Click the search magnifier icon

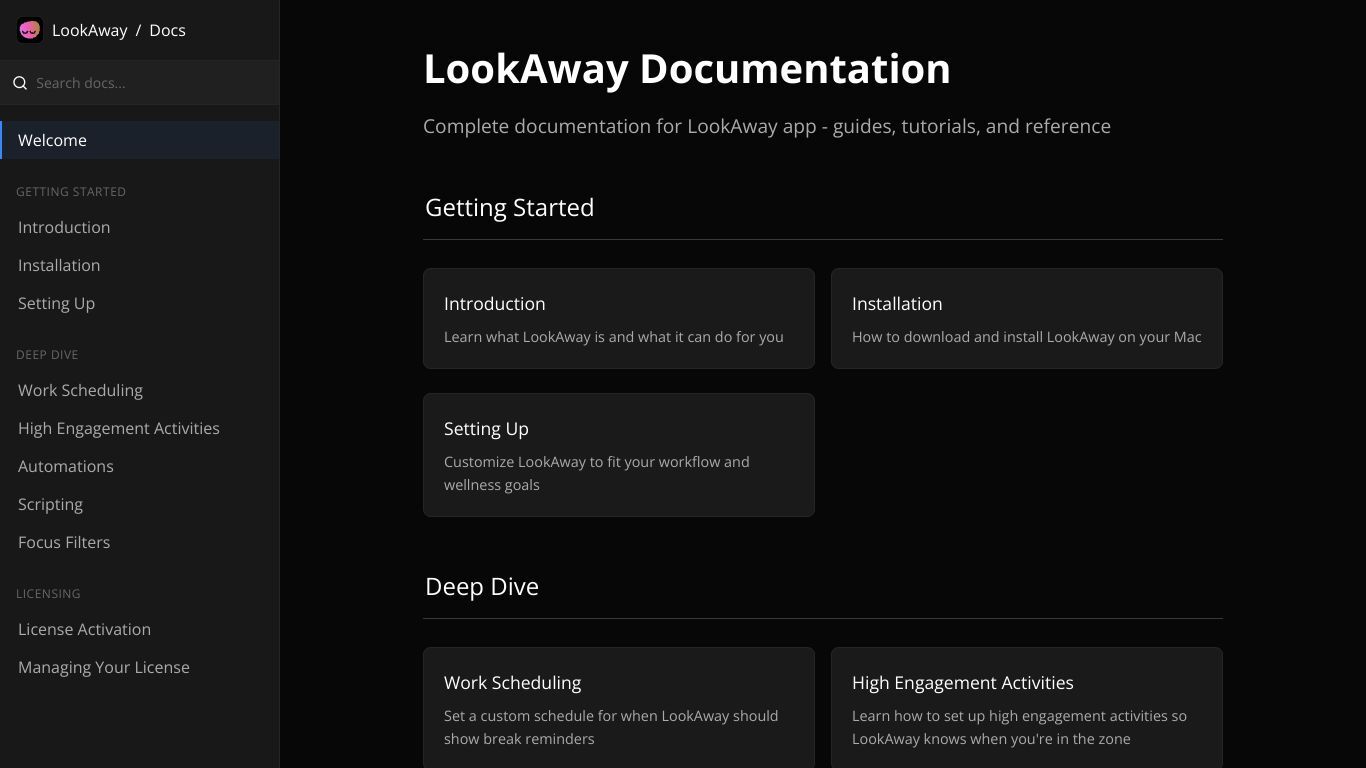click(x=20, y=83)
